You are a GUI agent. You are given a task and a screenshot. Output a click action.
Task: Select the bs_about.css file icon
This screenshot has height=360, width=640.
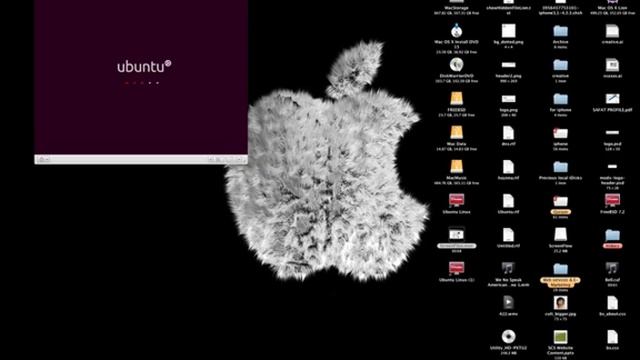tap(612, 302)
